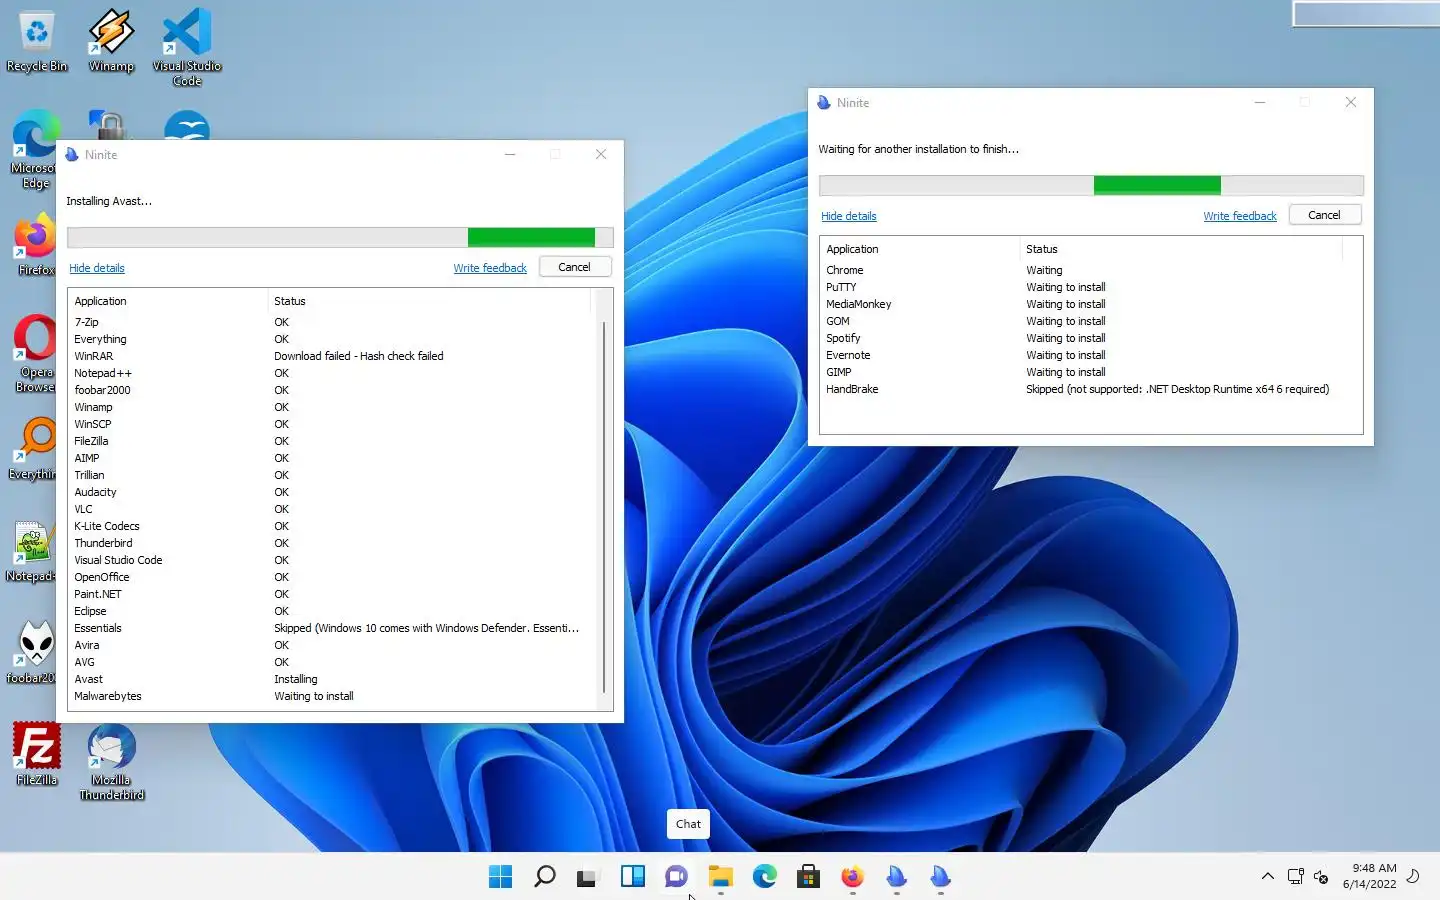Image resolution: width=1440 pixels, height=900 pixels.
Task: Open the clock showing 9:48 AM
Action: point(1369,876)
